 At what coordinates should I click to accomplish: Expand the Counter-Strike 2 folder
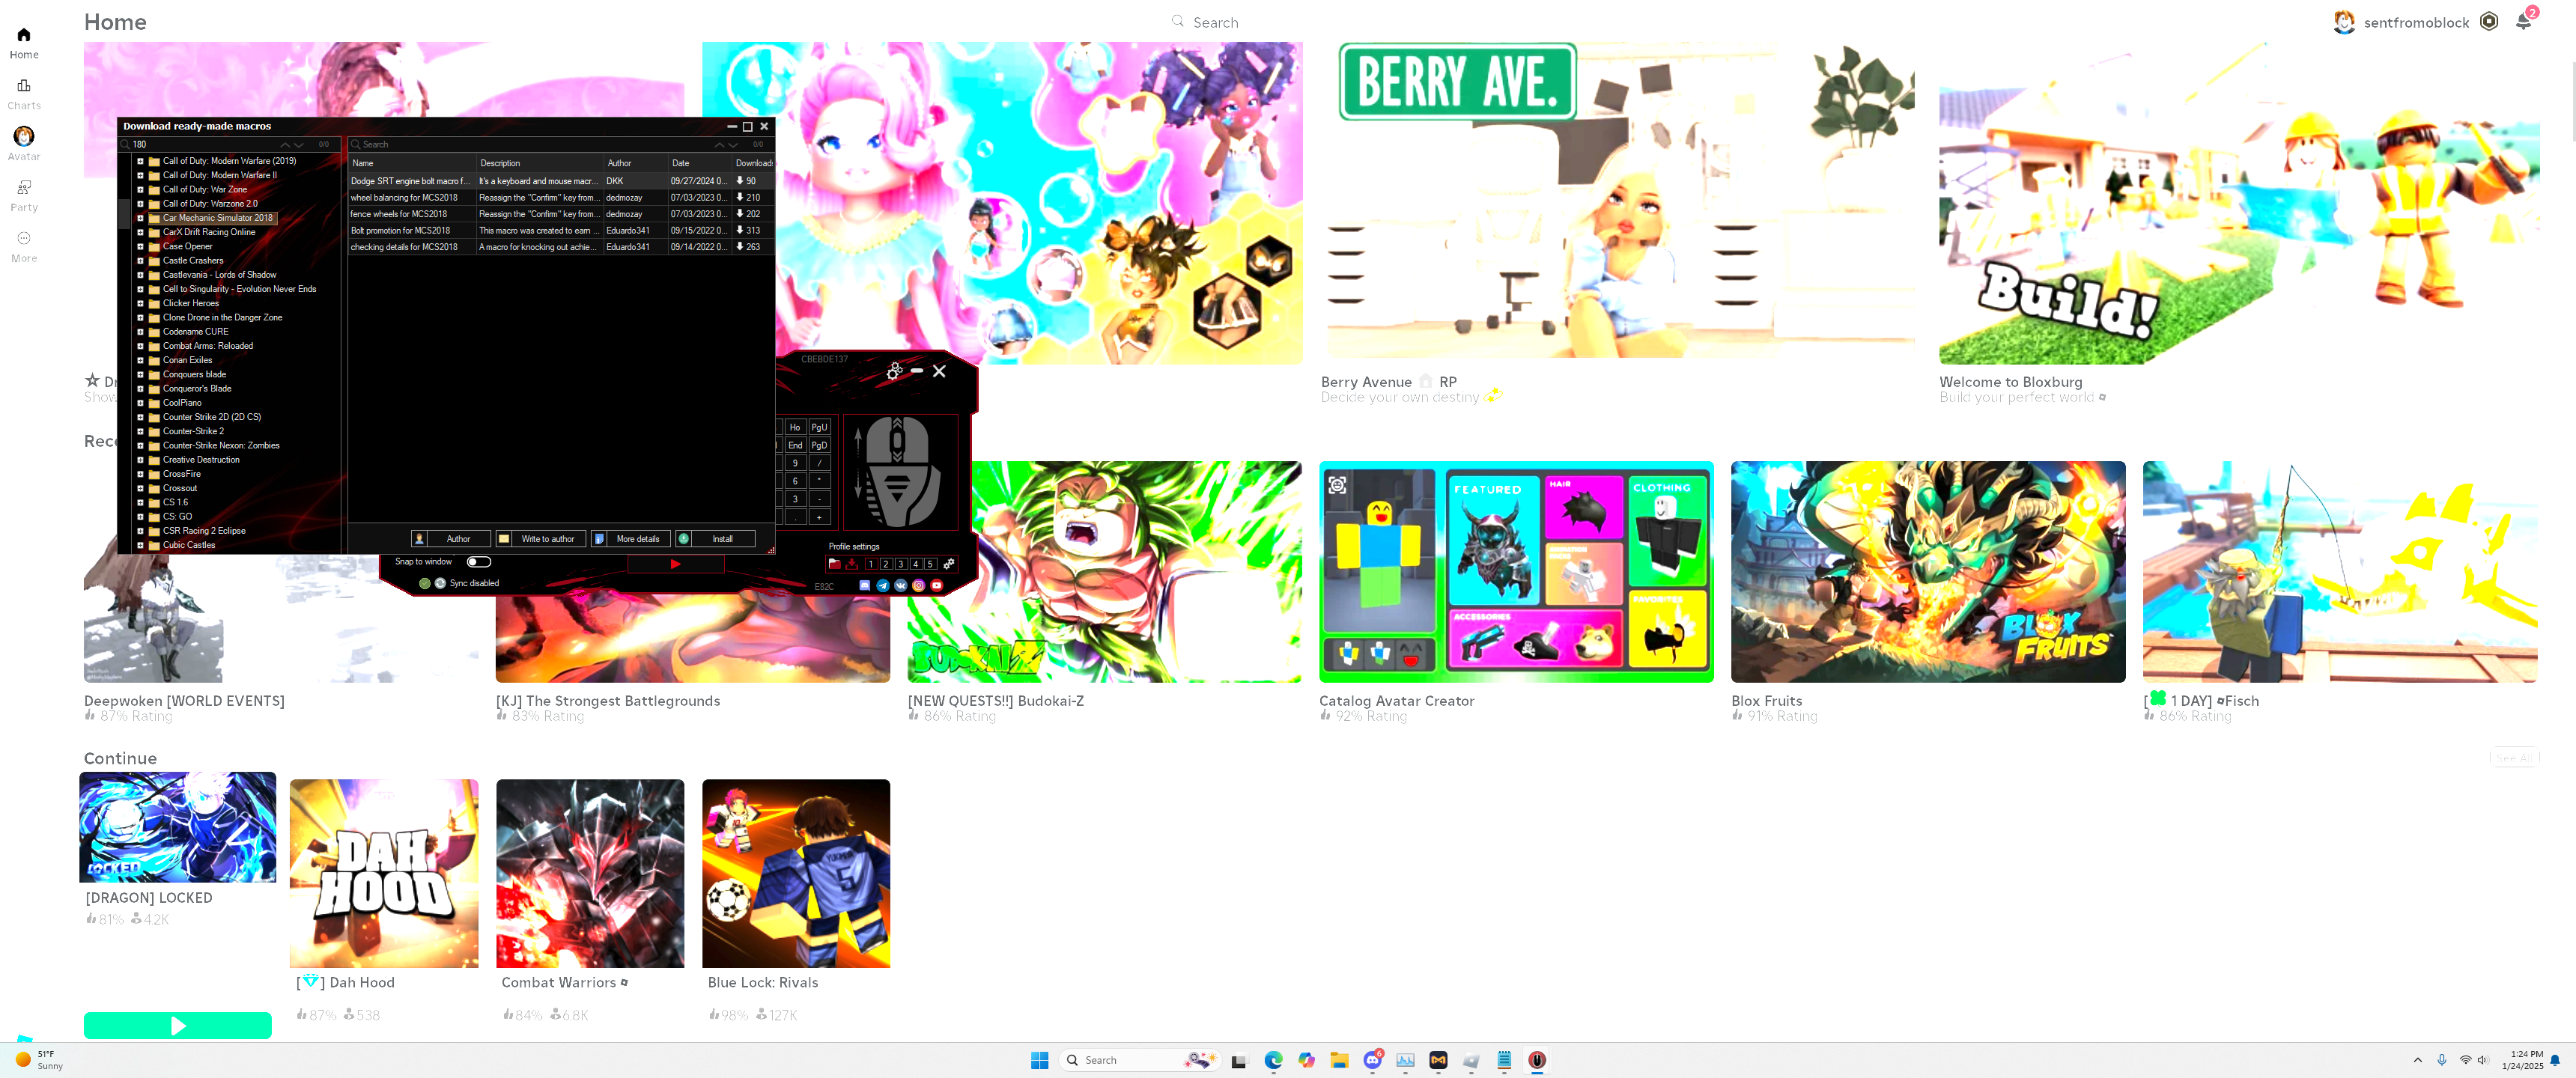[x=140, y=431]
